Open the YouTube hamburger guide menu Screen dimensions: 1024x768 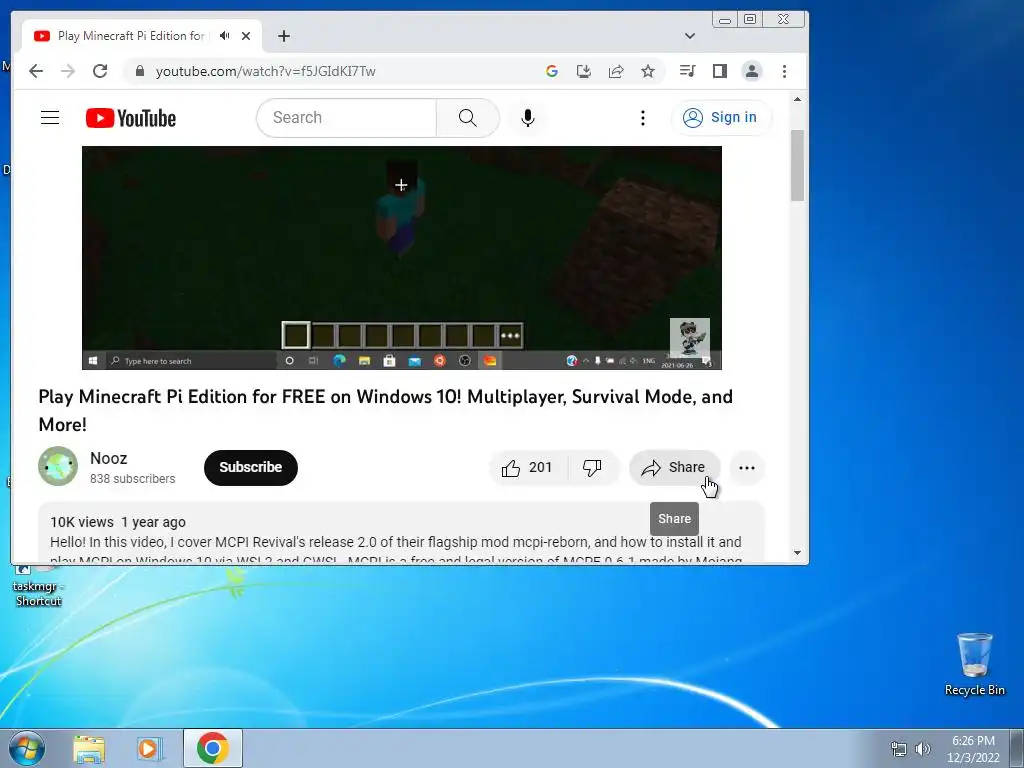tap(50, 118)
